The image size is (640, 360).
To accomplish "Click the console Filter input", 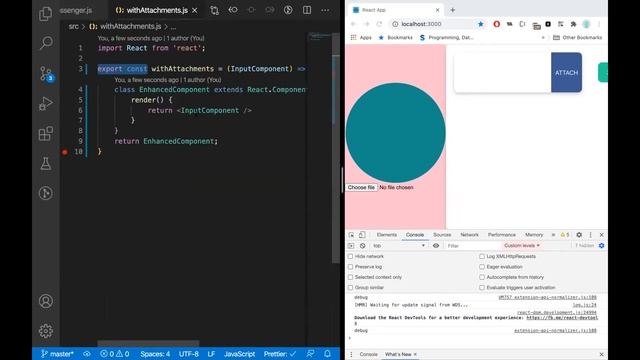I will point(472,246).
